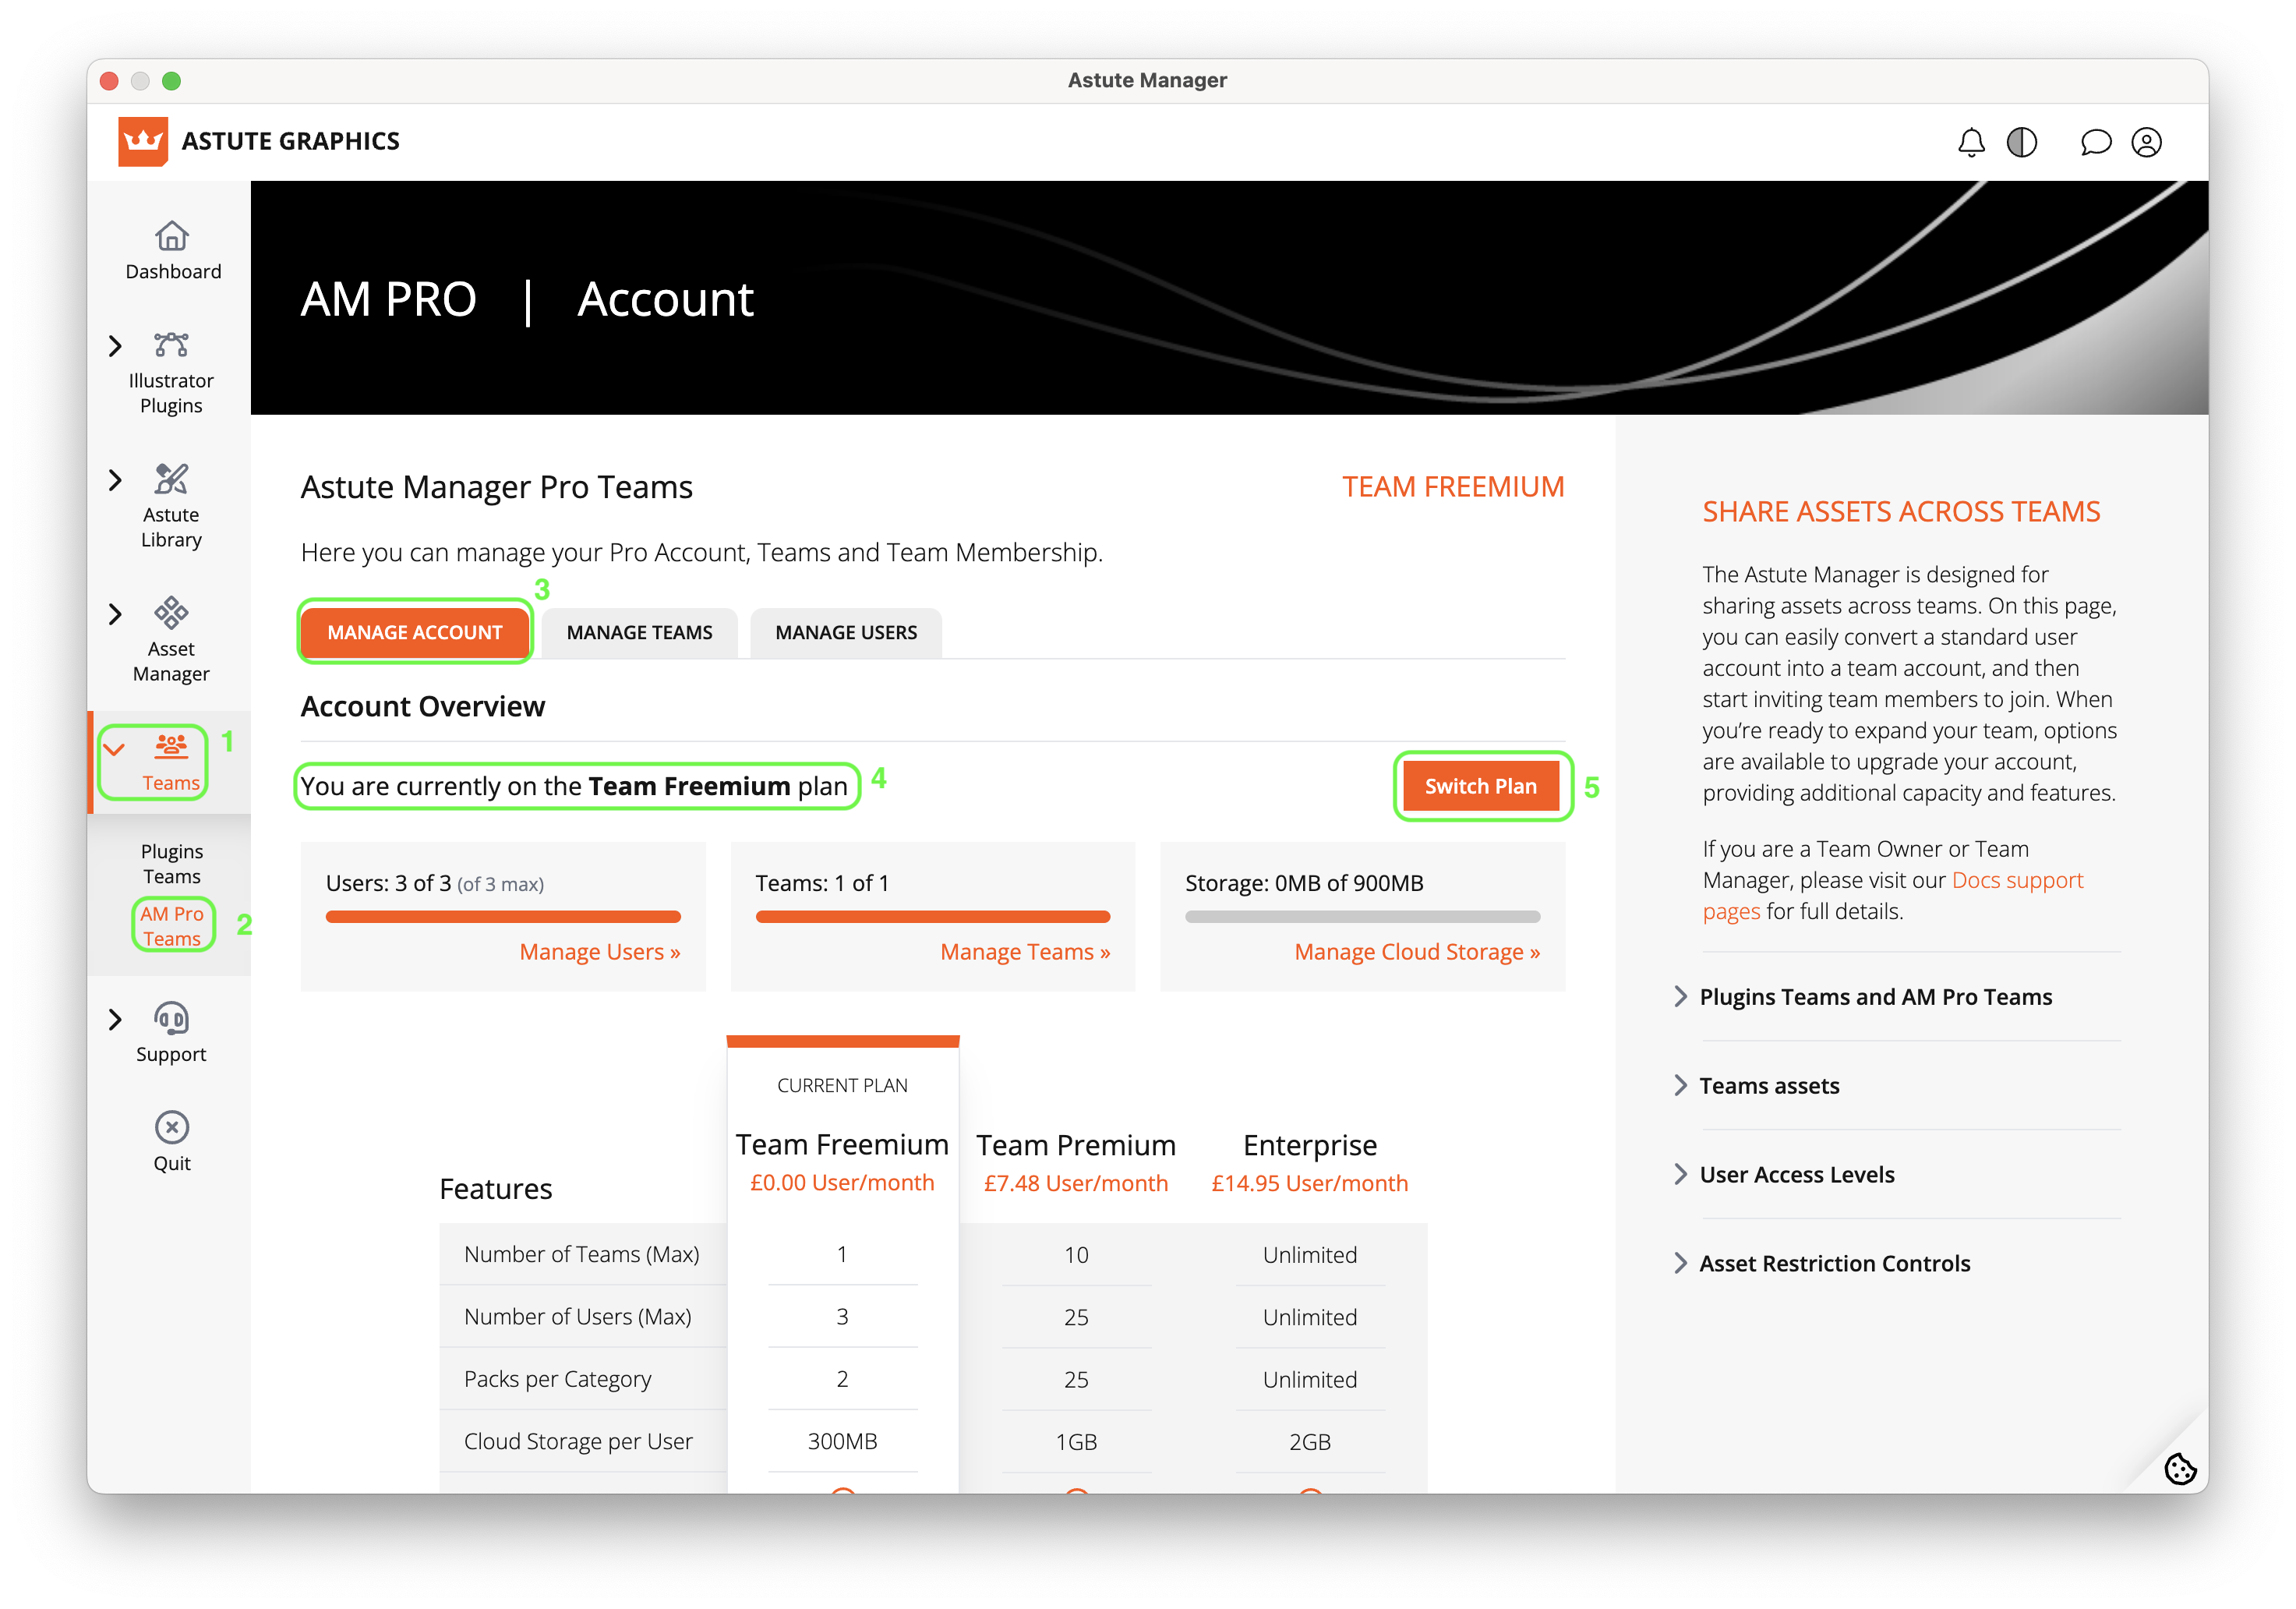
Task: Open Asset Manager sidebar icon
Action: [171, 613]
